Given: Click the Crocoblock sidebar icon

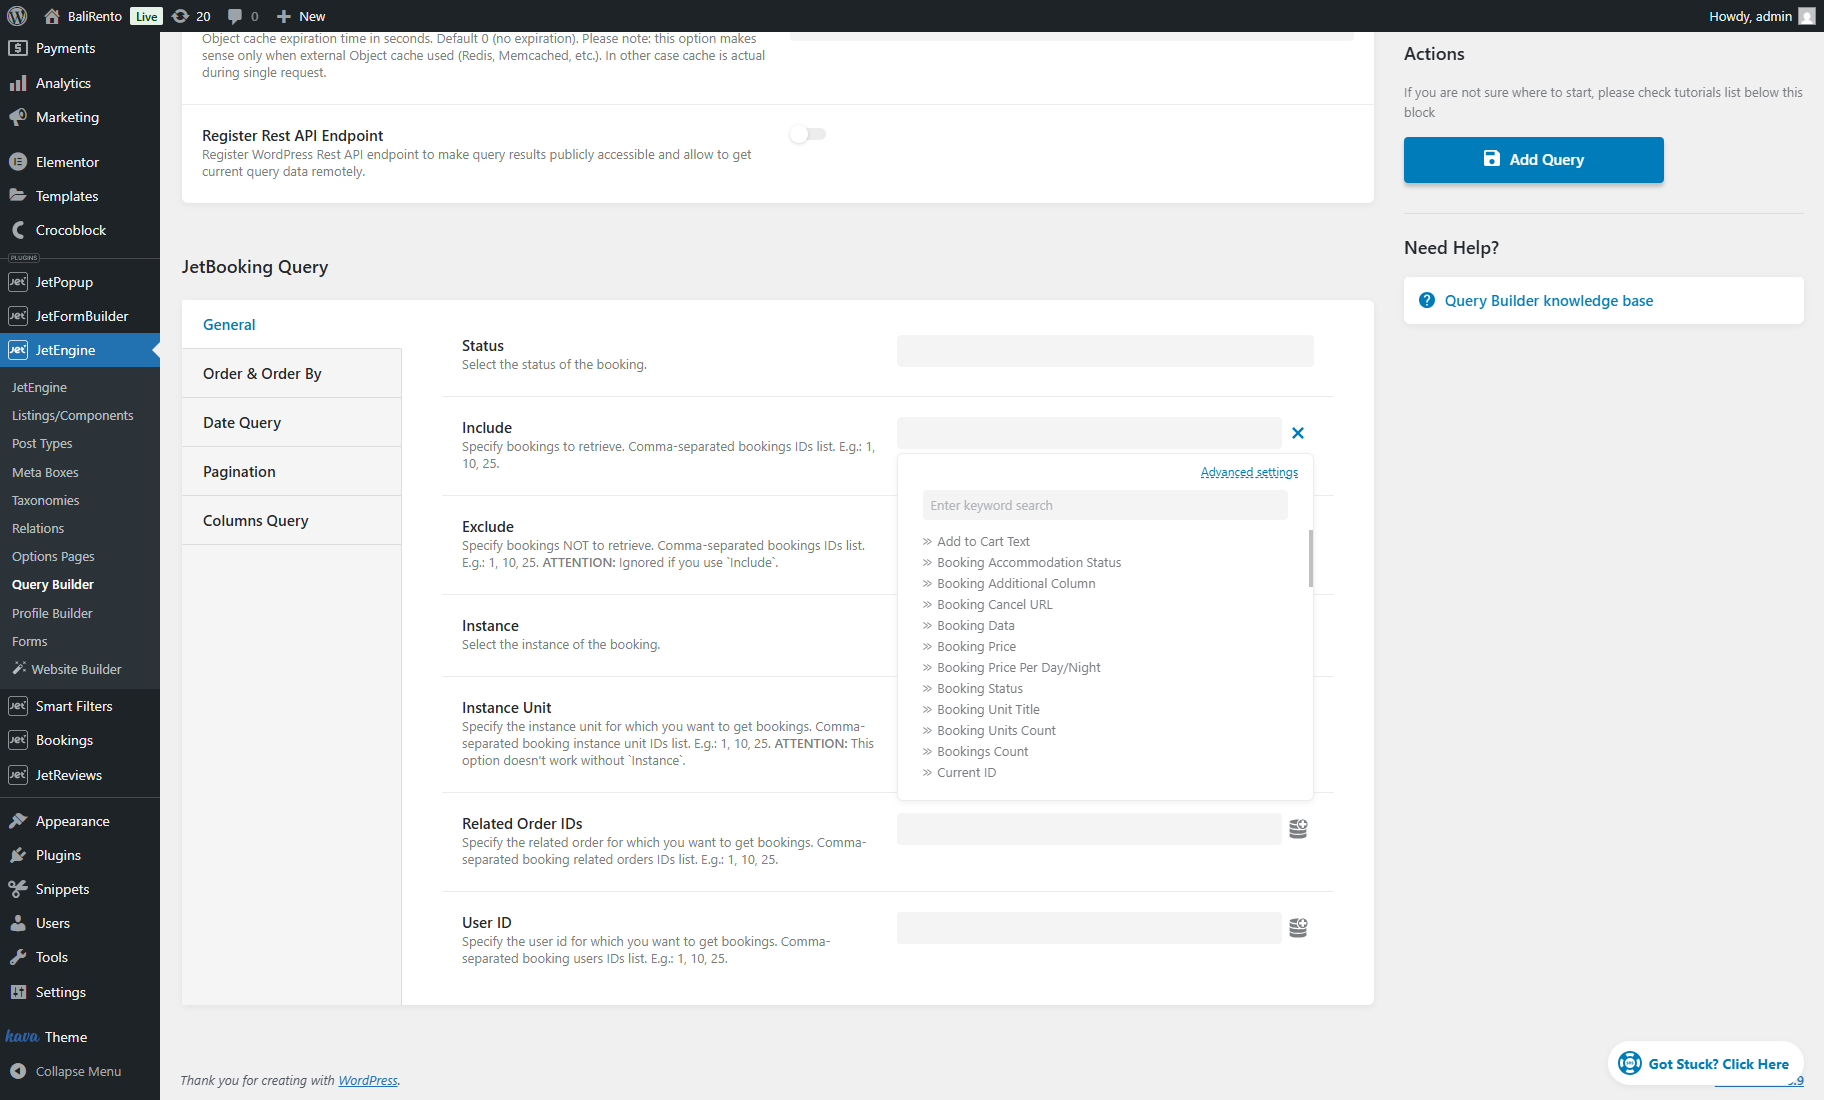Looking at the screenshot, I should tap(18, 230).
